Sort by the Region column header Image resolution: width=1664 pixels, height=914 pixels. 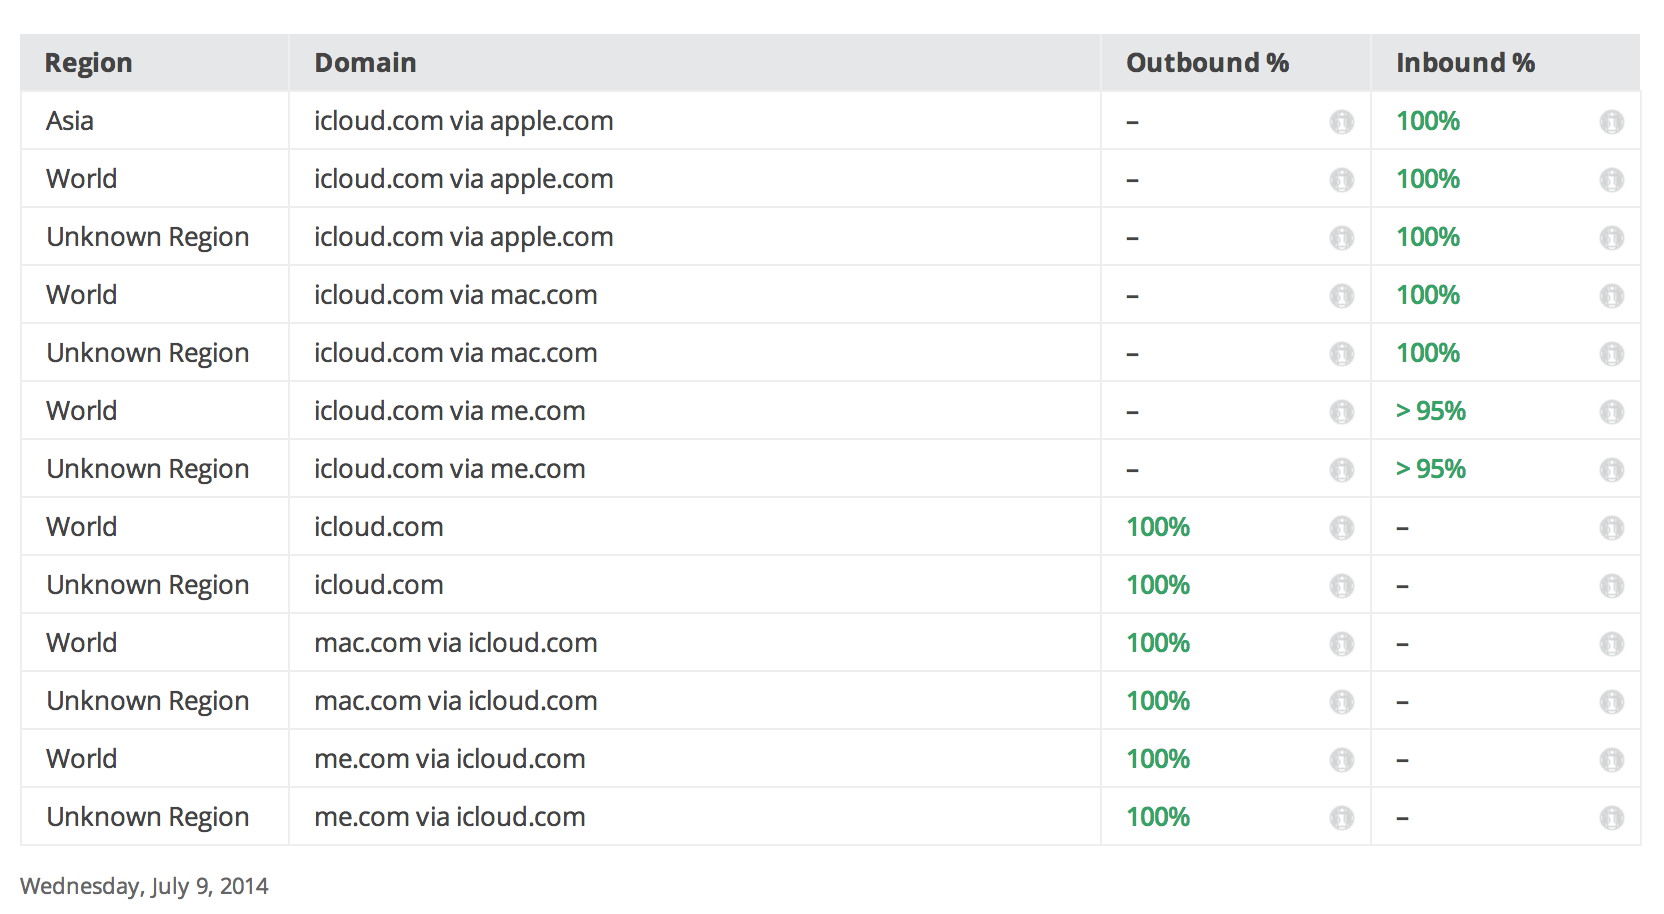[89, 63]
